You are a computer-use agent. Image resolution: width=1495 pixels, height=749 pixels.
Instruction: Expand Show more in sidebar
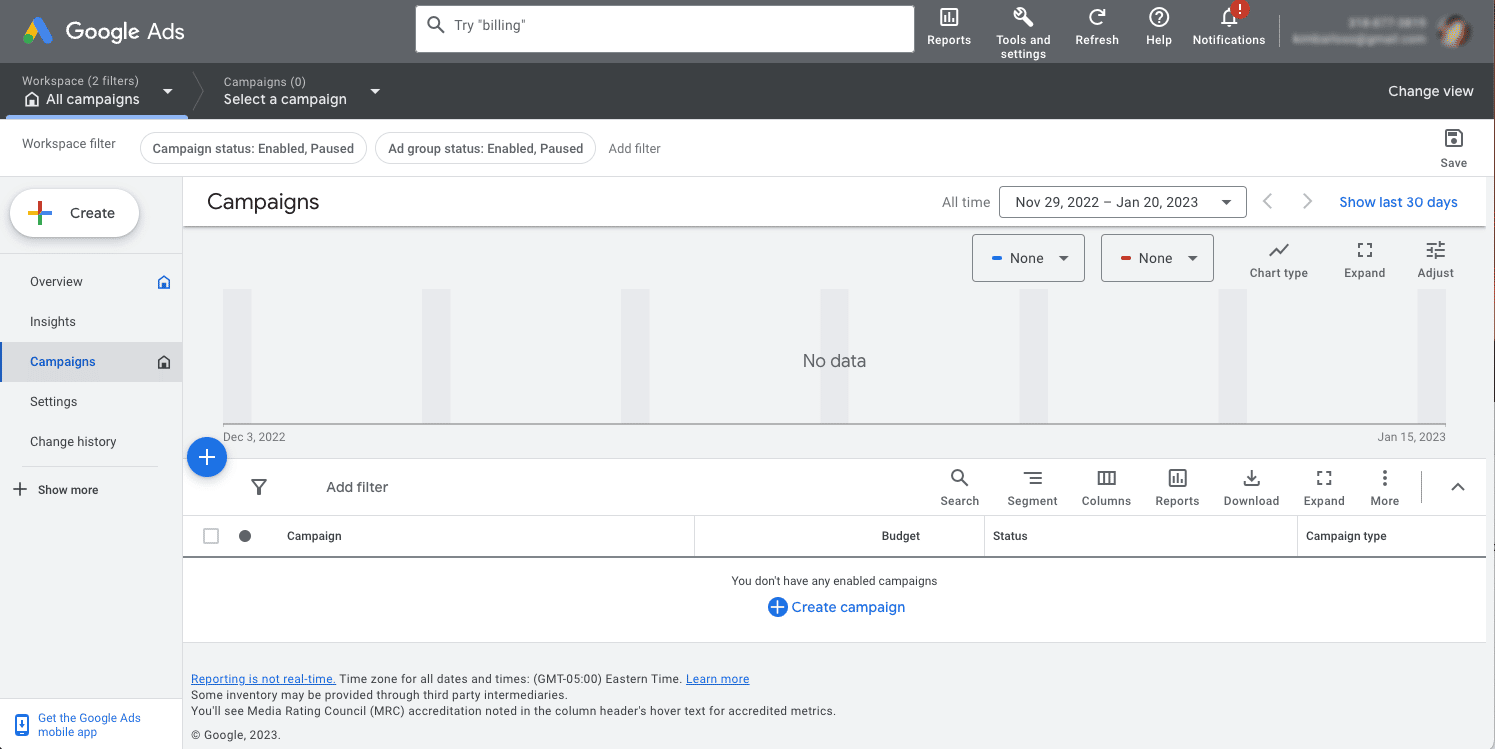(57, 490)
